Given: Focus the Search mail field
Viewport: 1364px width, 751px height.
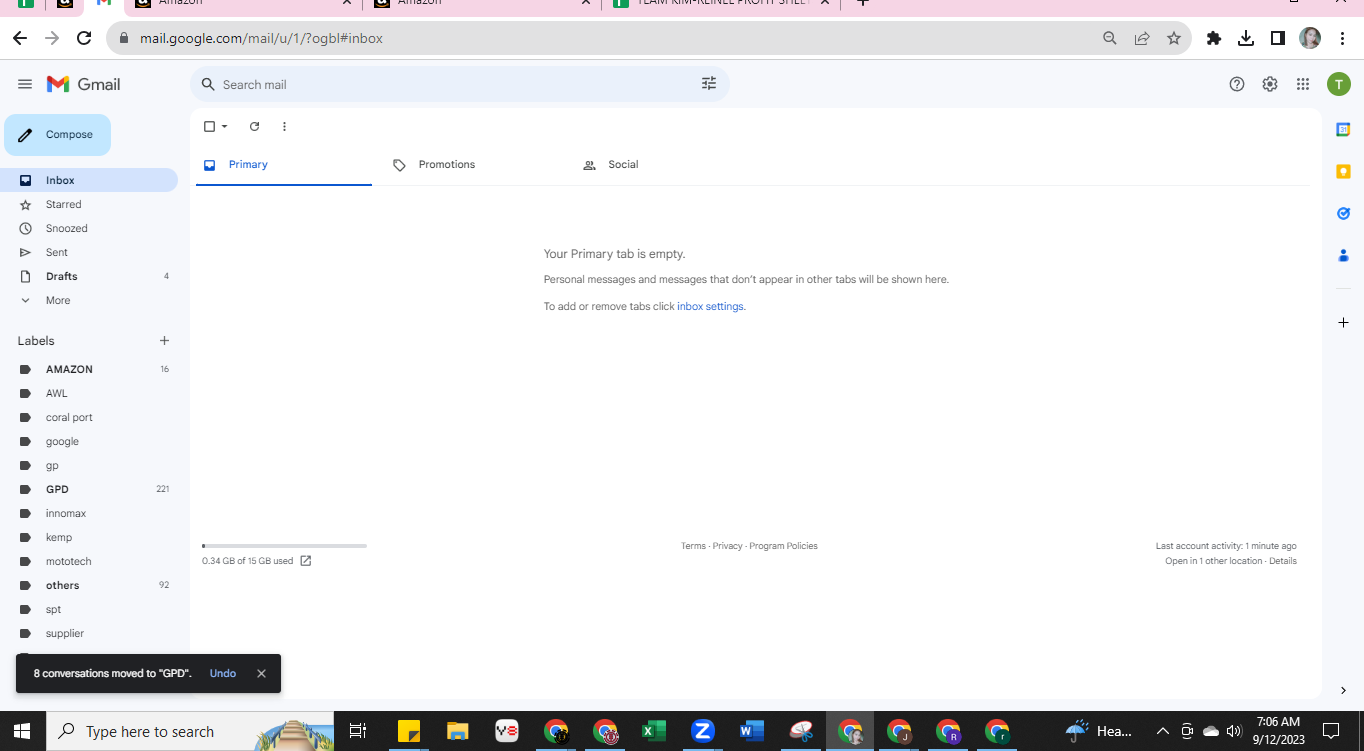Looking at the screenshot, I should point(459,84).
